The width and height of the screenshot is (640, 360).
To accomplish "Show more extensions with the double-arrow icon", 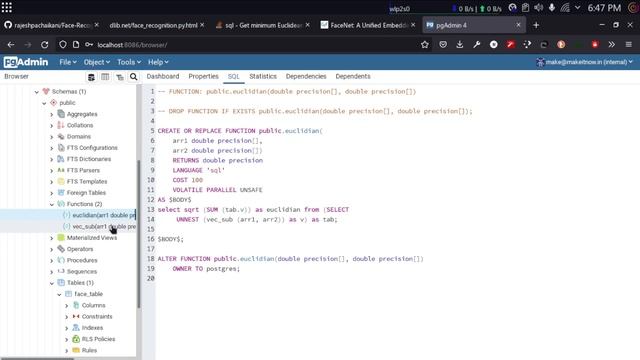I will click(x=611, y=45).
